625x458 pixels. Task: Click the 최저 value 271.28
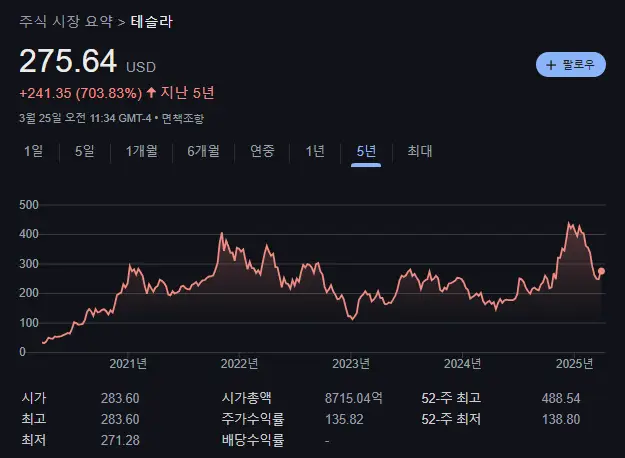(120, 440)
